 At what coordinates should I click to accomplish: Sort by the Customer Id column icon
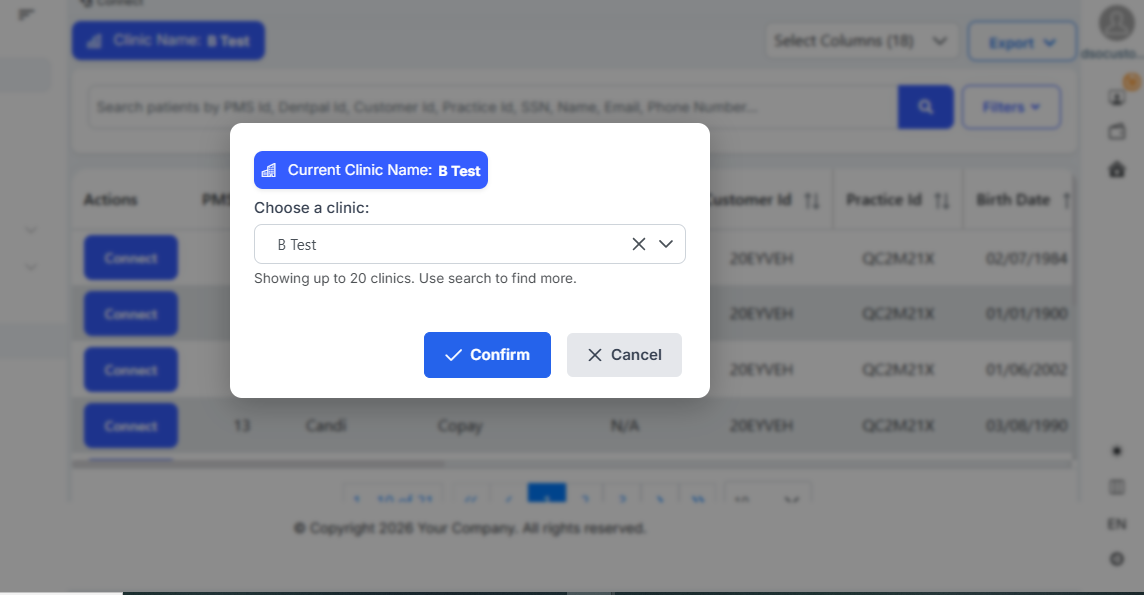click(811, 201)
